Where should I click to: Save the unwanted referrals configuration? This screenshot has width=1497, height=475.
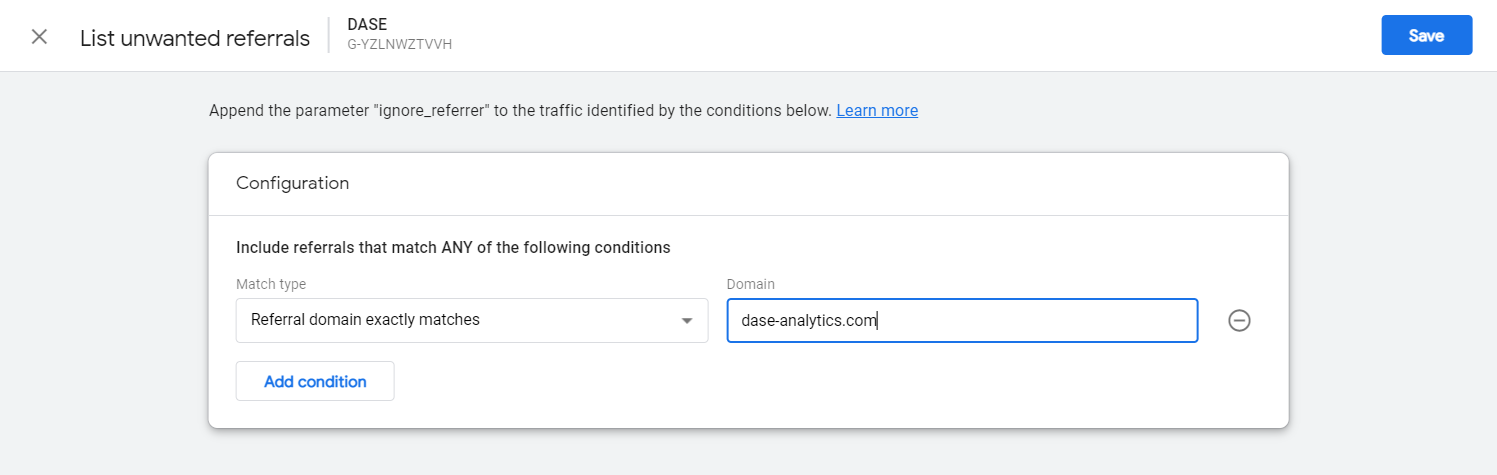[1426, 35]
